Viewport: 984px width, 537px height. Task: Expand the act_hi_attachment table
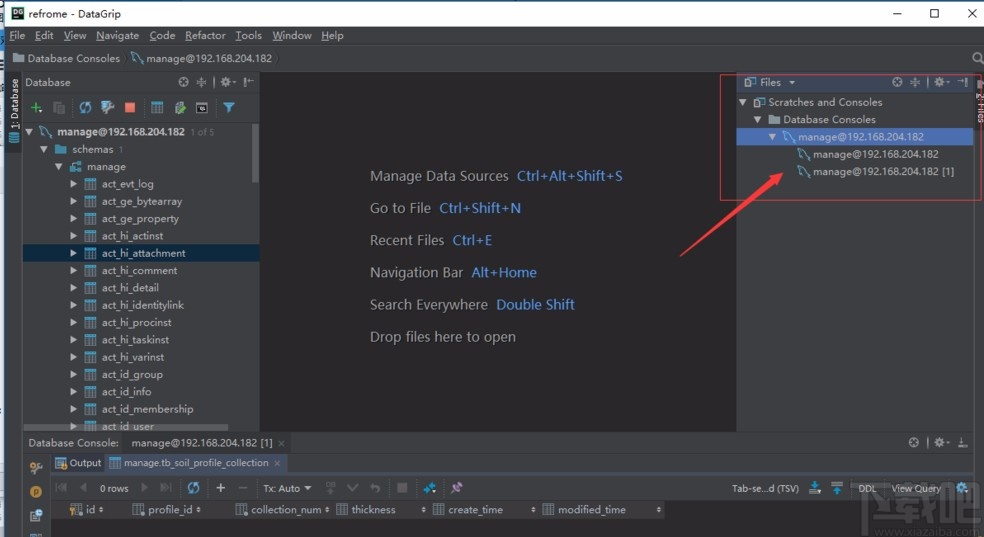(73, 253)
